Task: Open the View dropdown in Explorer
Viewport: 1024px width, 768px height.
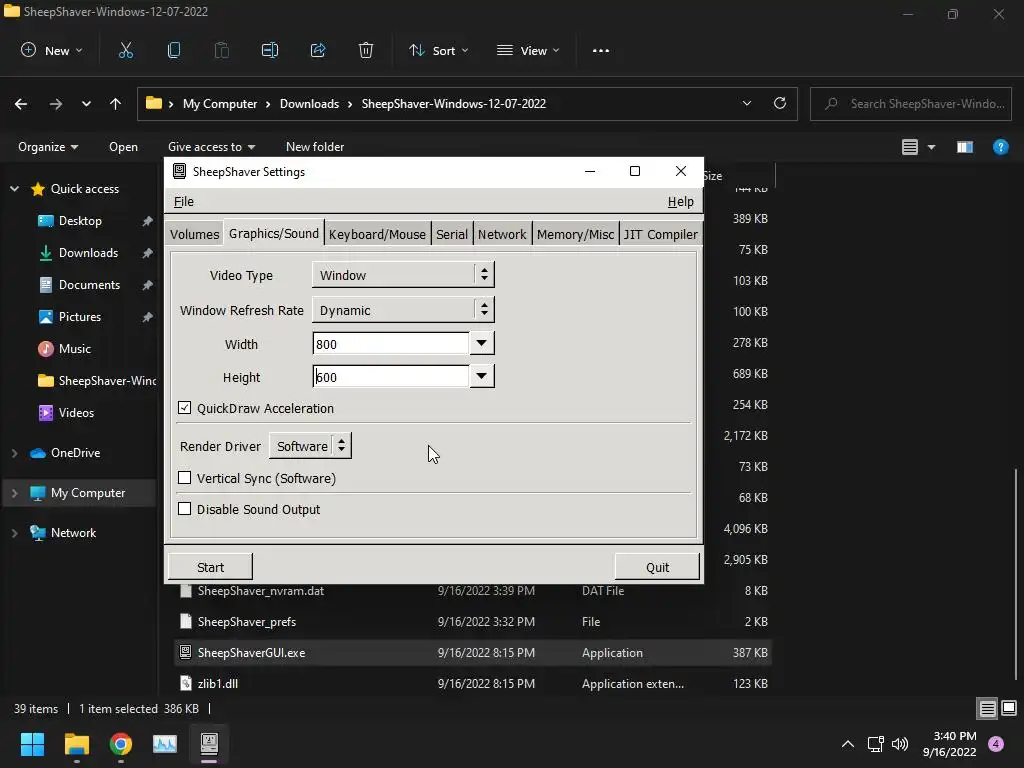Action: coord(528,50)
